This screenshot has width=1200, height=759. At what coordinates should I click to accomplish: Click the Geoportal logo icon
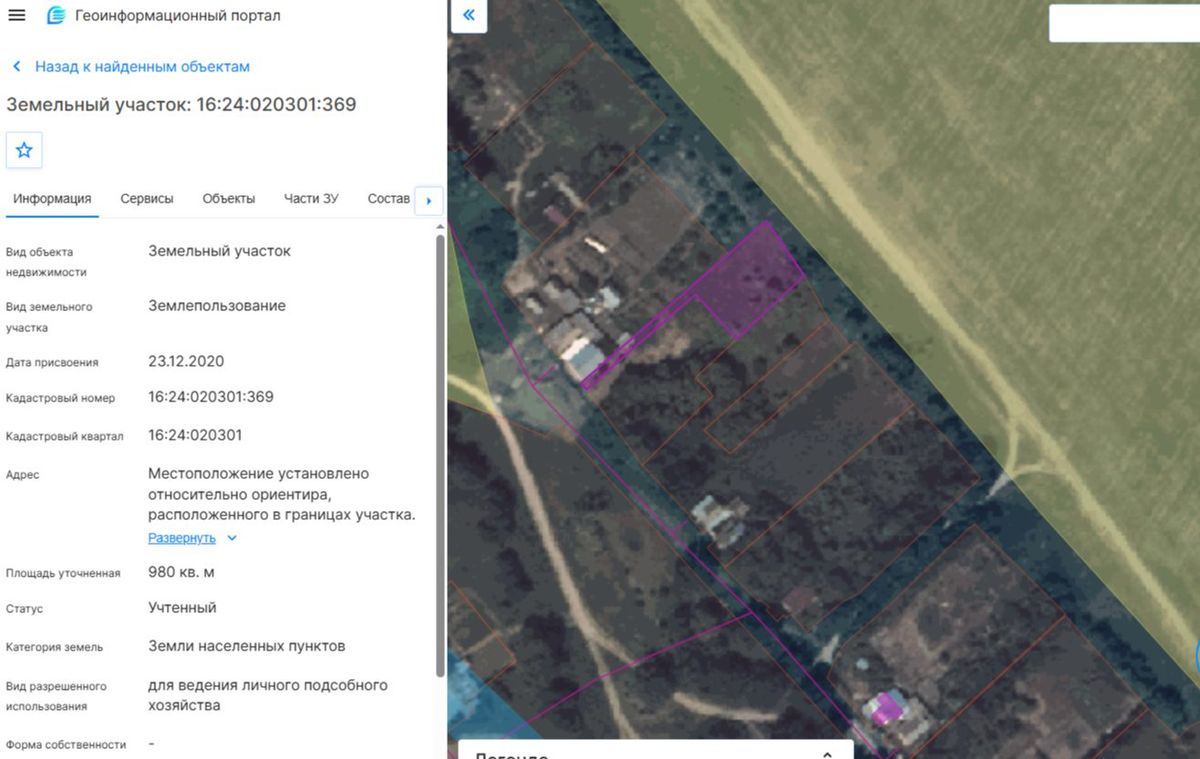[56, 16]
